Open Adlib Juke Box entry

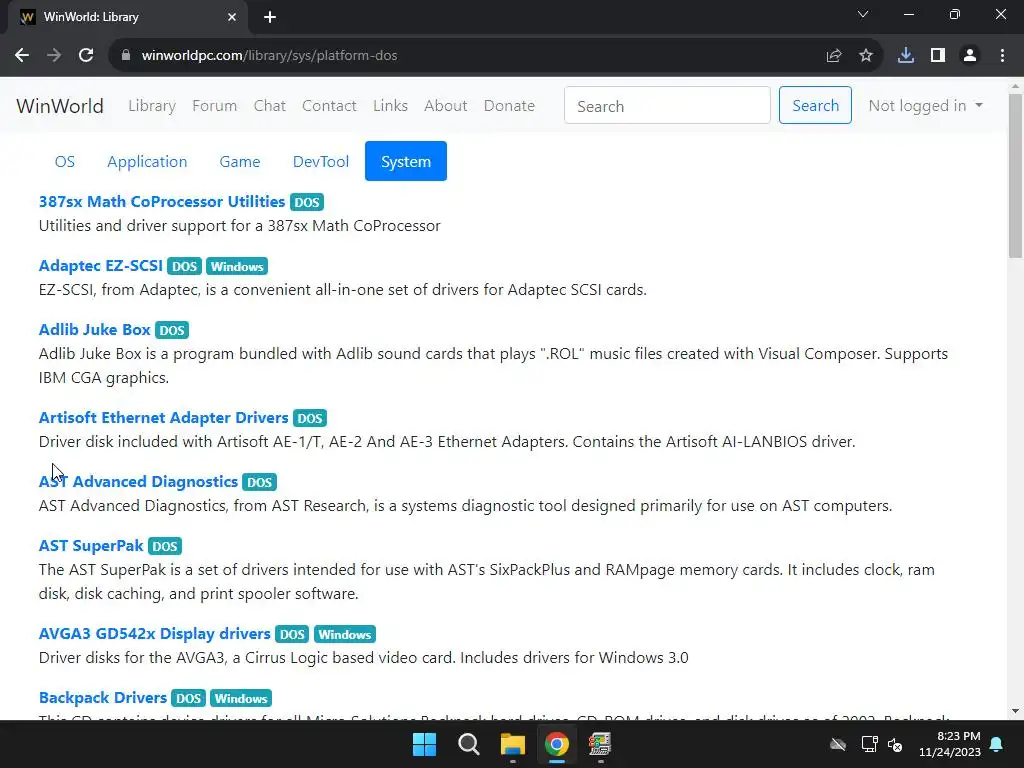pyautogui.click(x=95, y=330)
